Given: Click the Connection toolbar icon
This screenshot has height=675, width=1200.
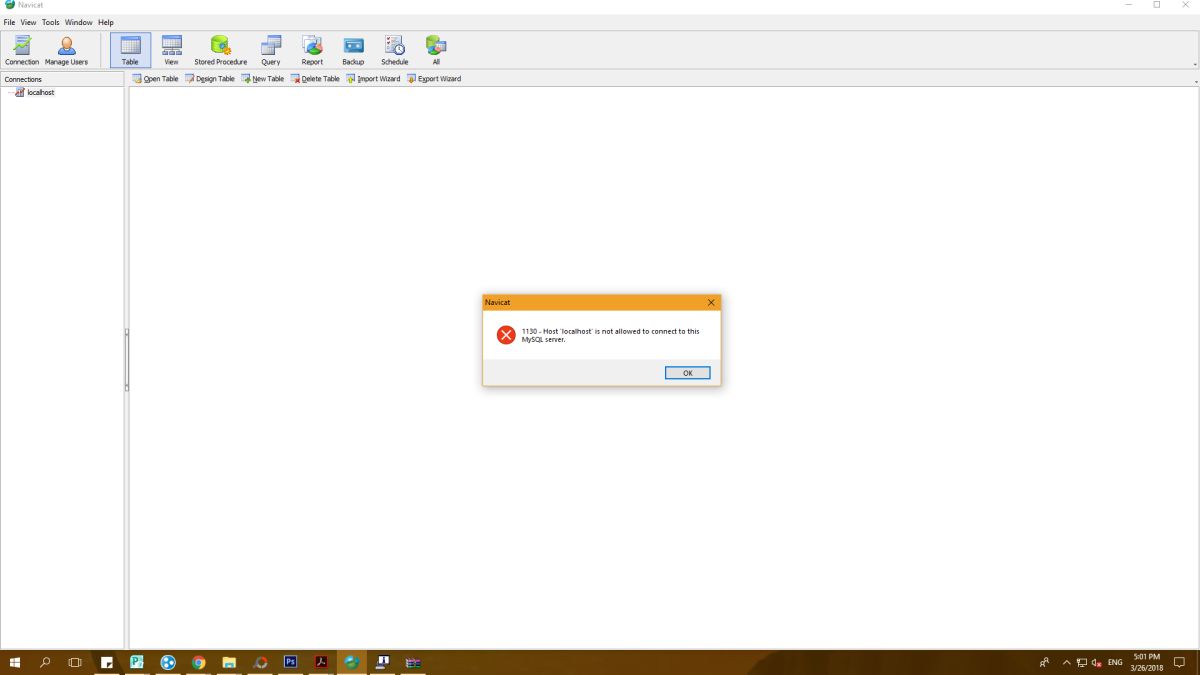Looking at the screenshot, I should pyautogui.click(x=22, y=50).
